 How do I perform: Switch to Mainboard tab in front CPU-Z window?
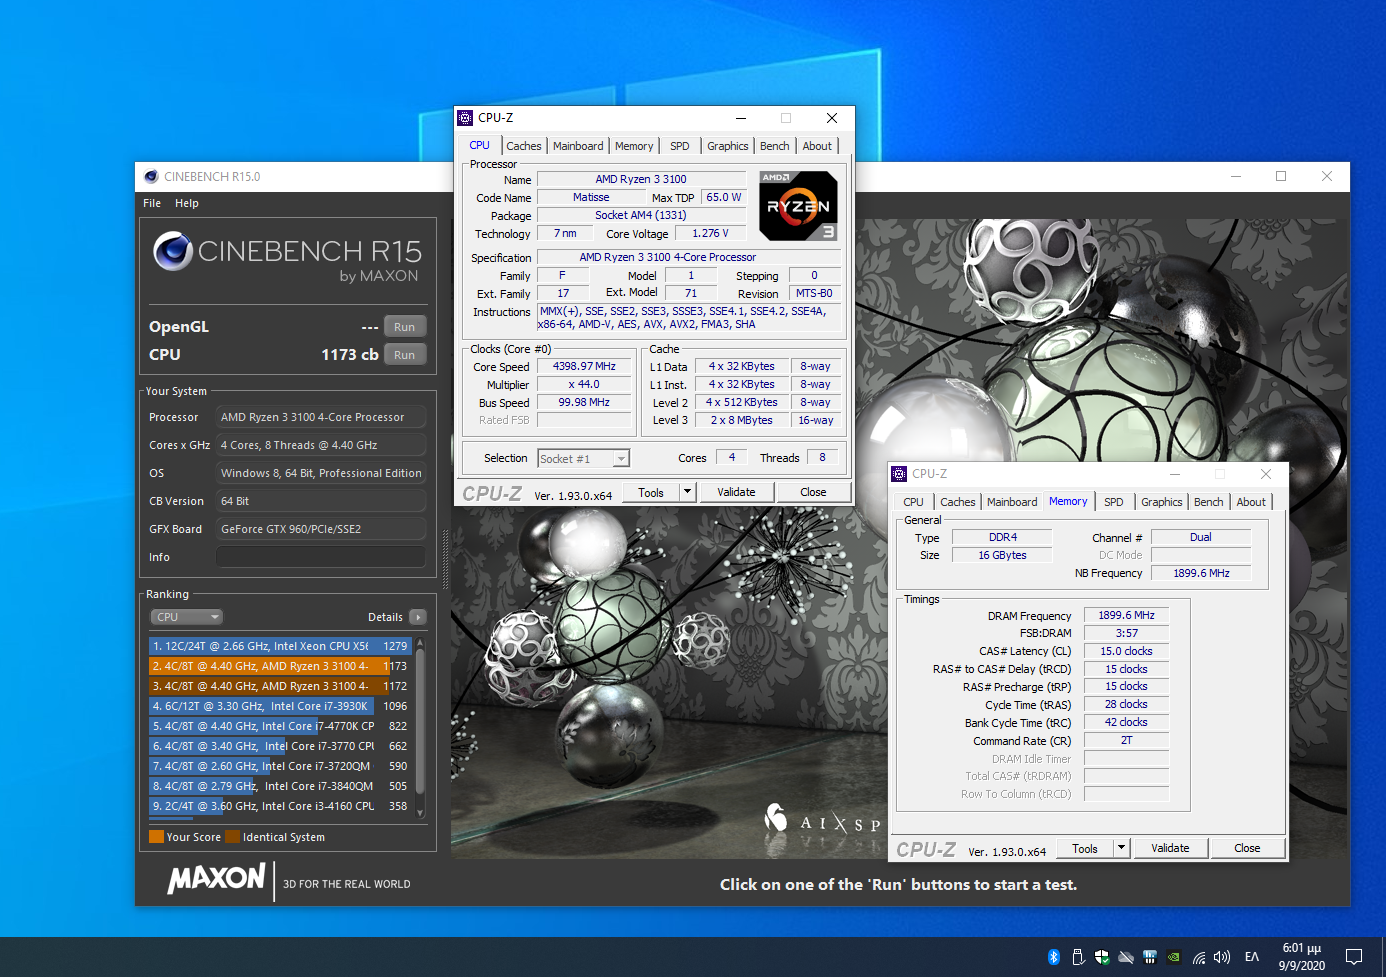coord(578,146)
